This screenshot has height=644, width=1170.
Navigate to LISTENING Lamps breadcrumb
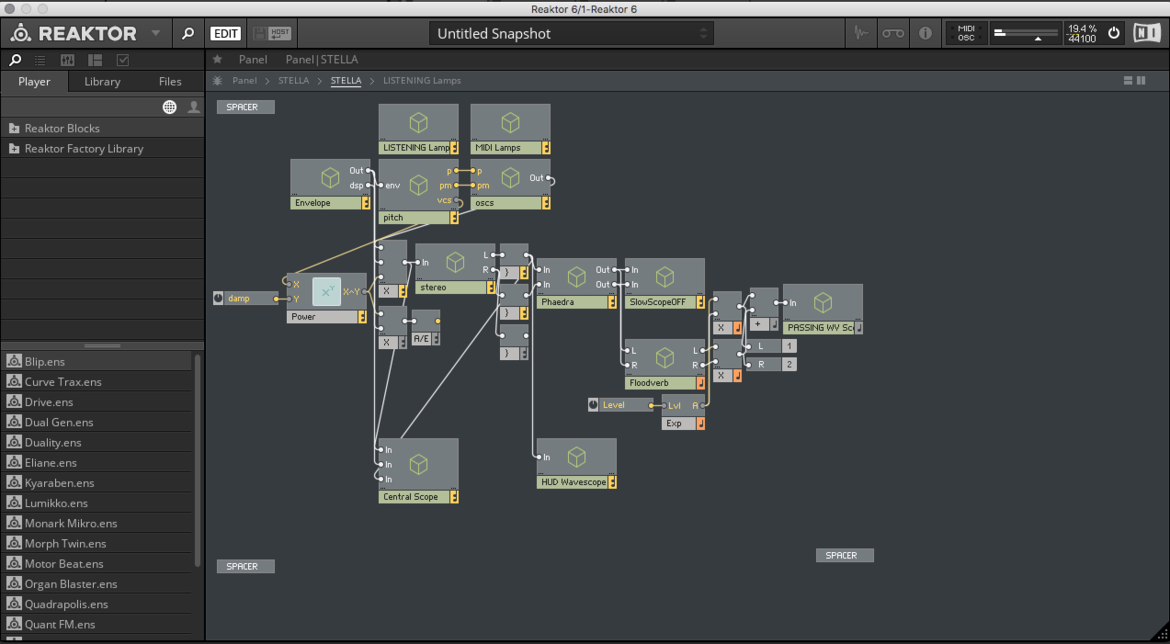tap(422, 81)
